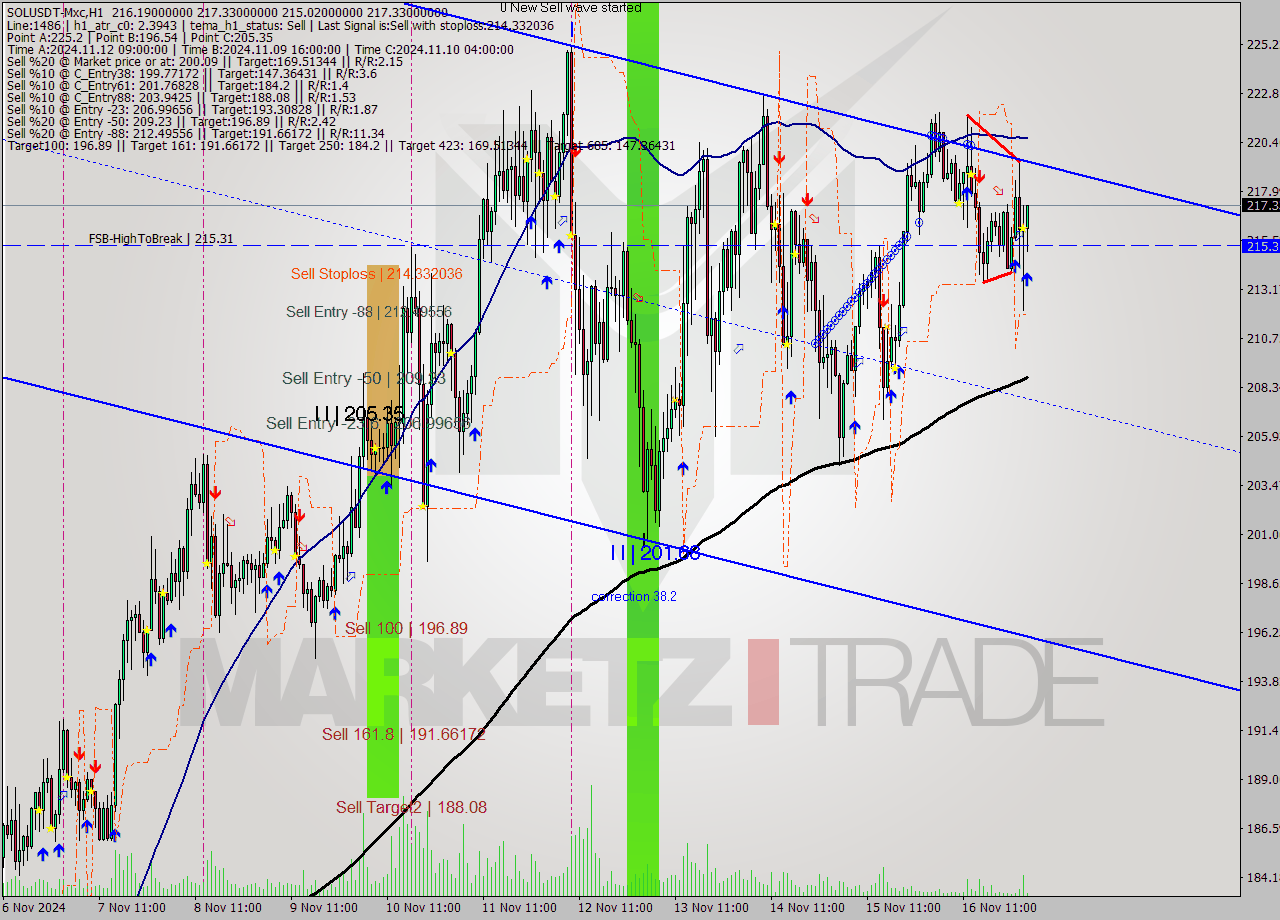Select the Sell Stoploss 214.332036 label

pyautogui.click(x=377, y=273)
